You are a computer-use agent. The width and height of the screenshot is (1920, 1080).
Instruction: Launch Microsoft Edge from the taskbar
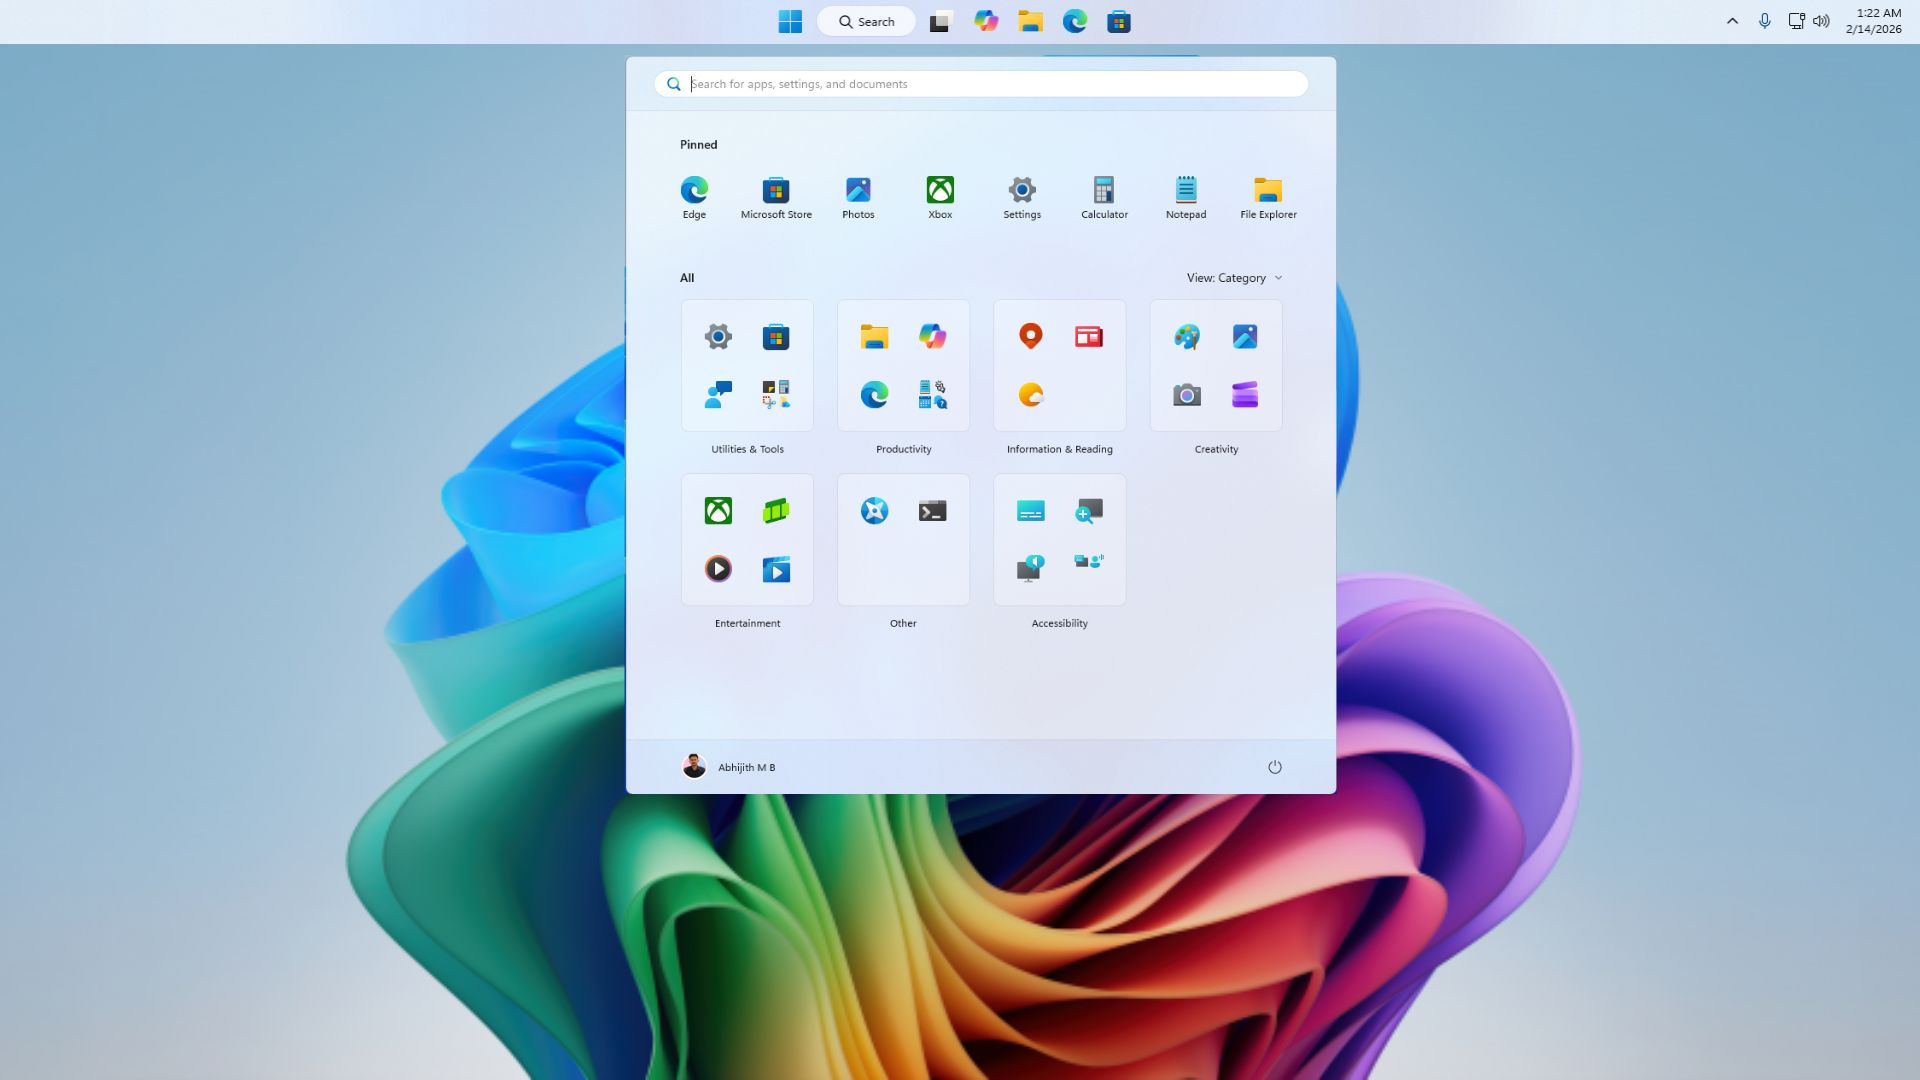1074,21
